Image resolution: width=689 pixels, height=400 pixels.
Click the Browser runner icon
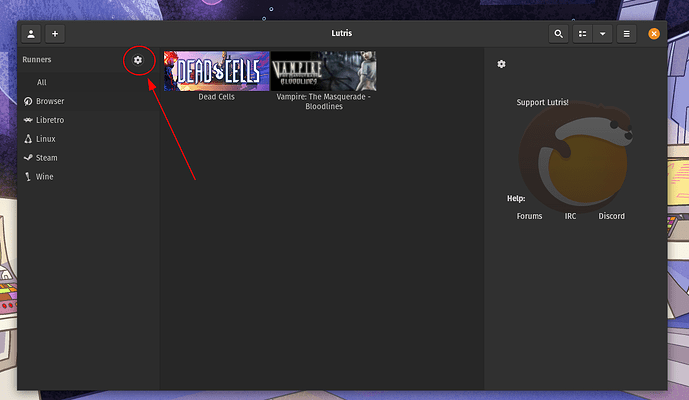[28, 102]
